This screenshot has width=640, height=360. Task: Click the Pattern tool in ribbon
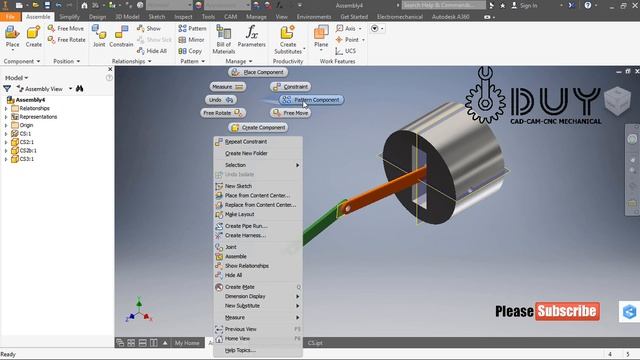192,28
